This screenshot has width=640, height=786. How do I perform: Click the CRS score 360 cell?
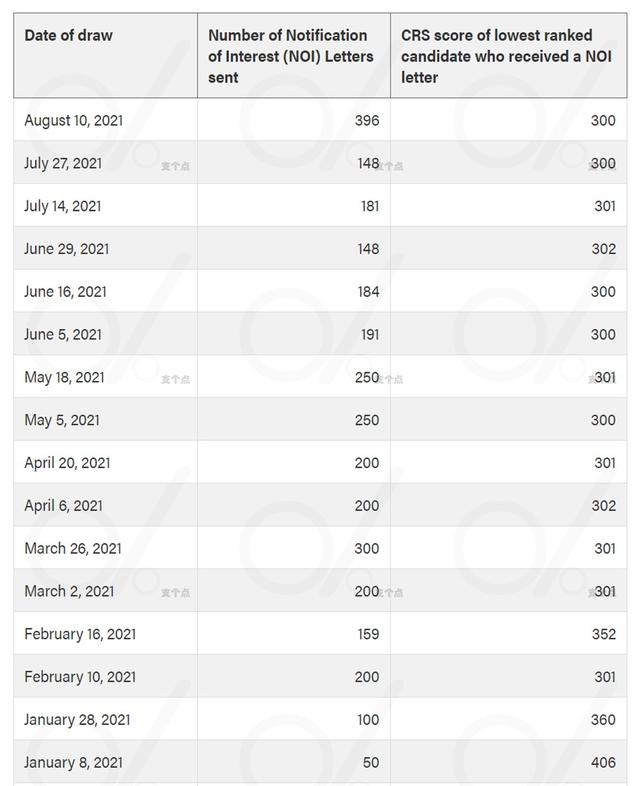(x=603, y=720)
